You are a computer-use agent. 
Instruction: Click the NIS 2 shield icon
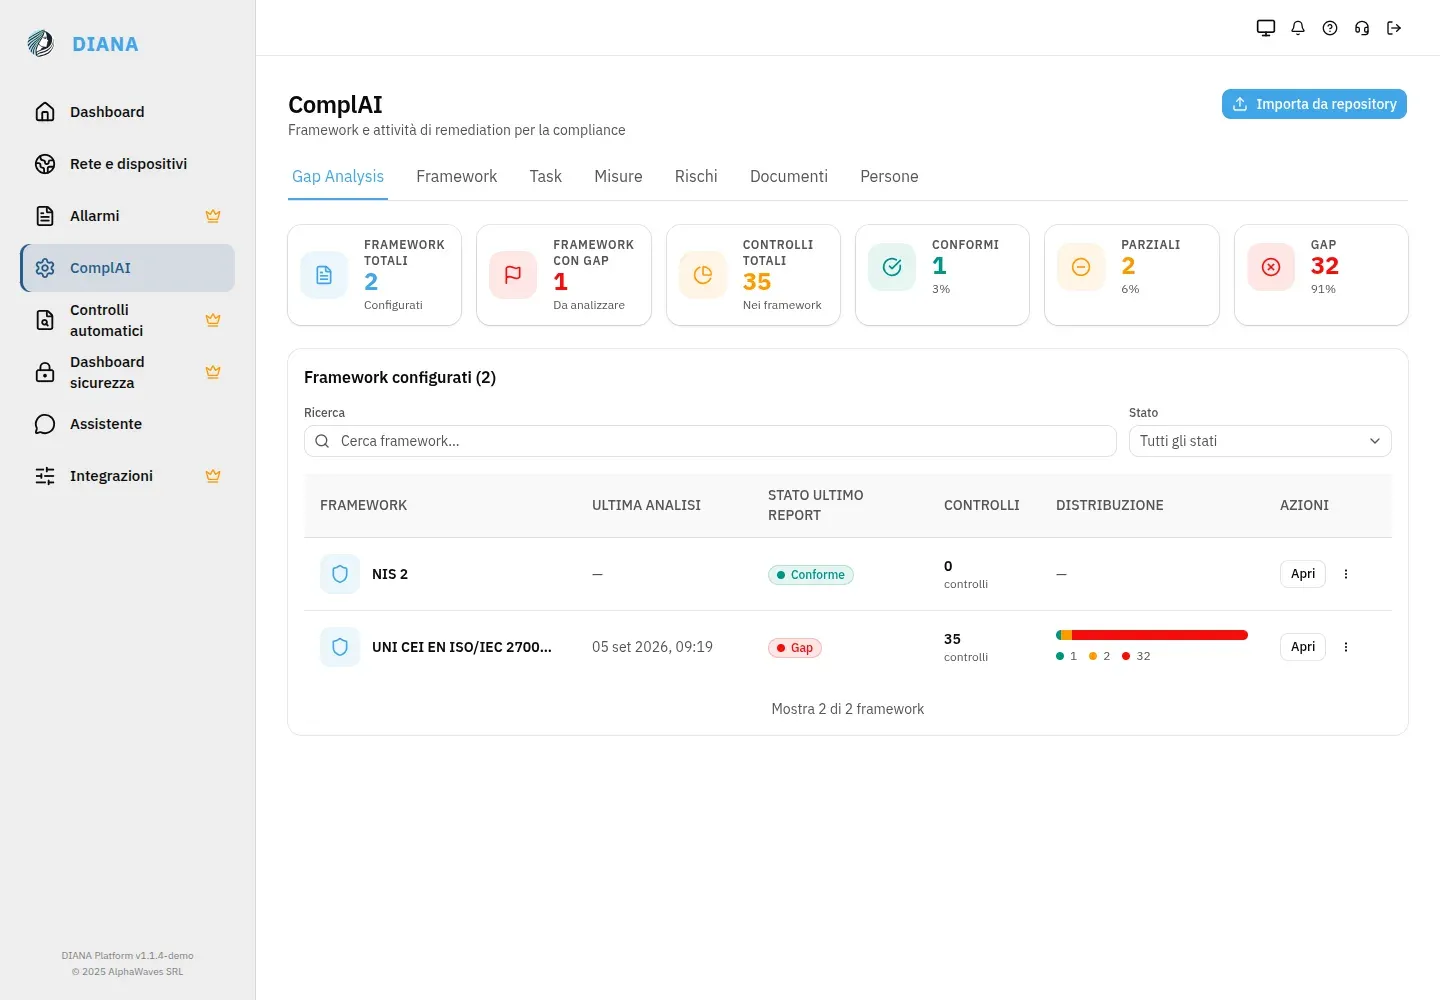pos(340,574)
